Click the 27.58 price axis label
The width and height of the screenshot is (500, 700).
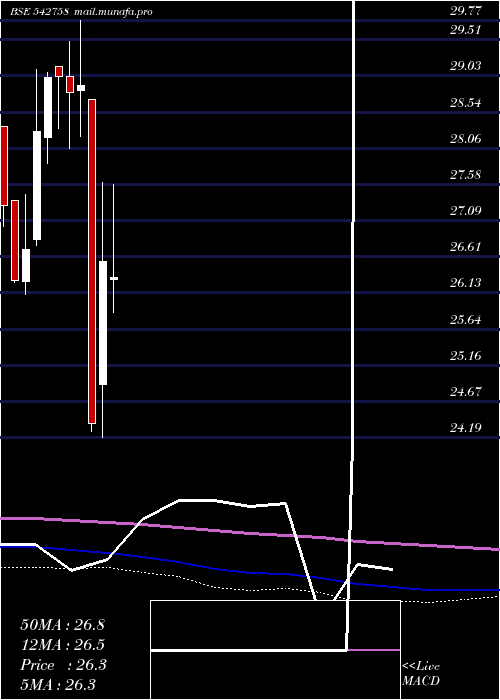tap(466, 175)
